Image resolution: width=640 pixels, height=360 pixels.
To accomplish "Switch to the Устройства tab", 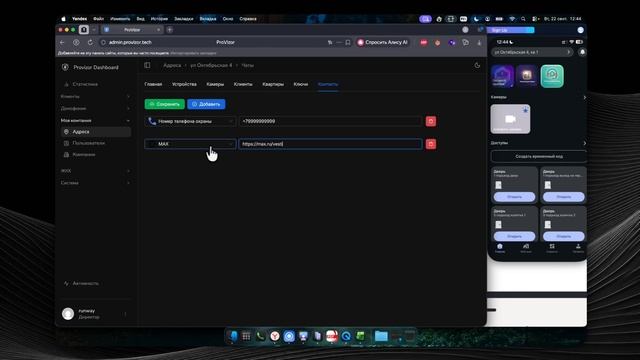I will (x=184, y=84).
